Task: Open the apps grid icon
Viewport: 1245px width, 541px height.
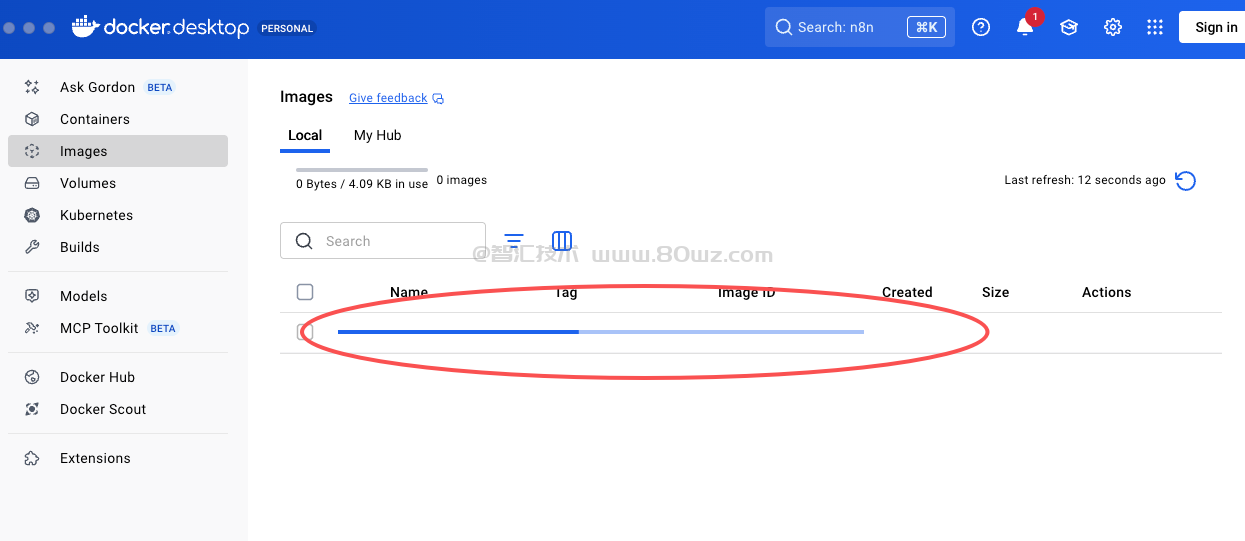Action: pyautogui.click(x=1155, y=27)
